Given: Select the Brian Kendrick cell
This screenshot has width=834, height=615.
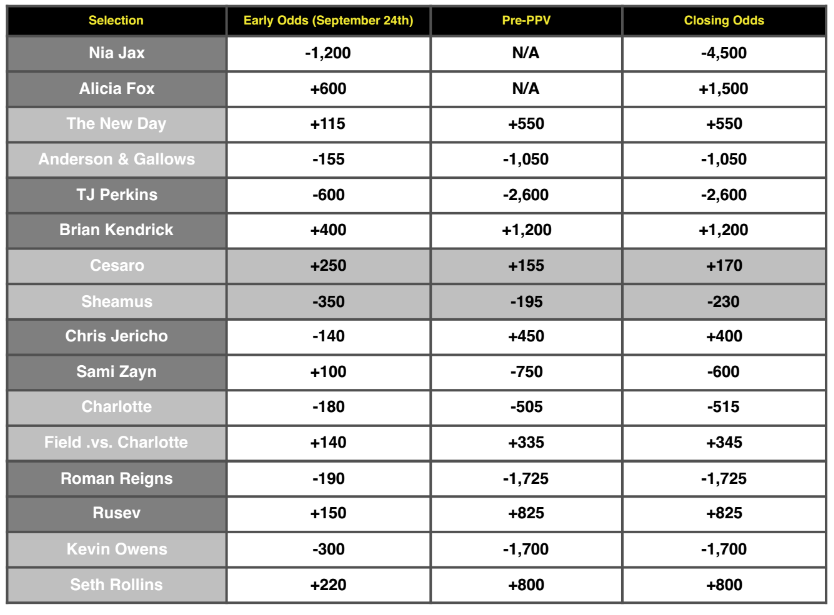Looking at the screenshot, I should [116, 230].
